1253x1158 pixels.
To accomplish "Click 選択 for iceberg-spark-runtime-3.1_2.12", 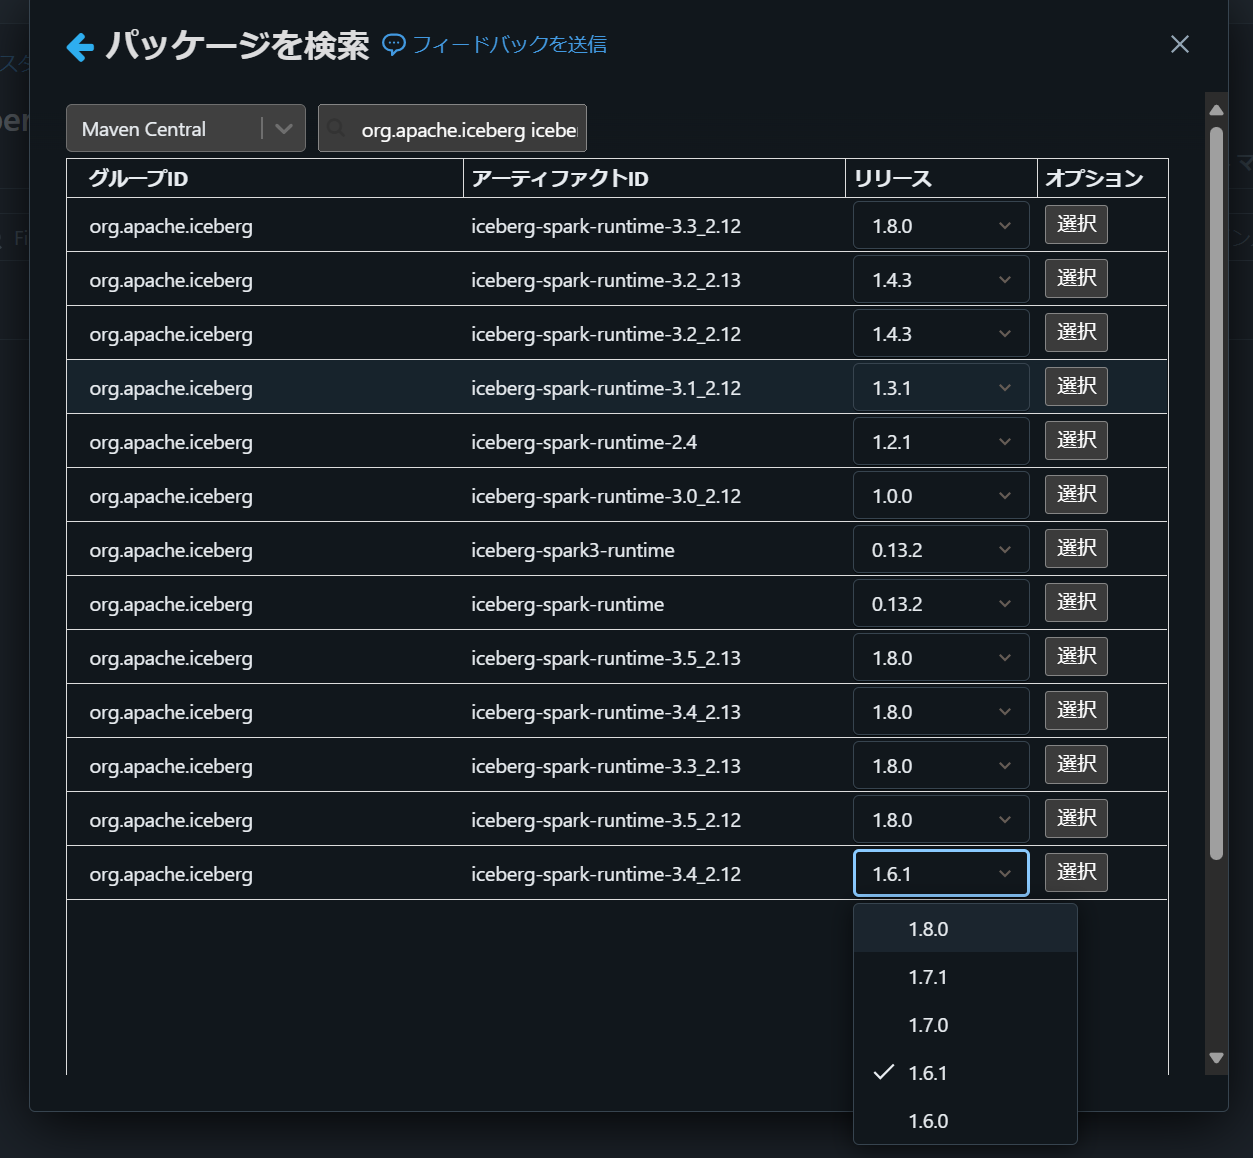I will [x=1076, y=386].
